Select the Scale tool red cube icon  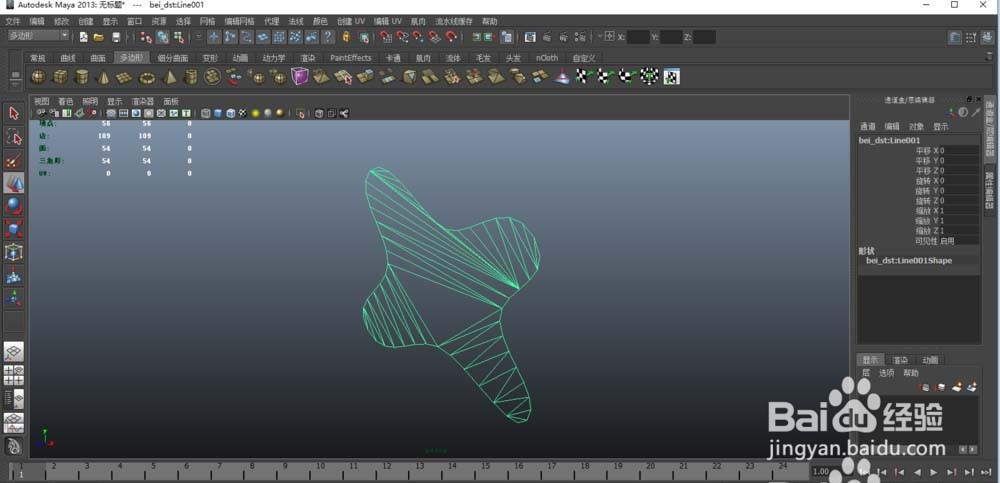pos(14,229)
